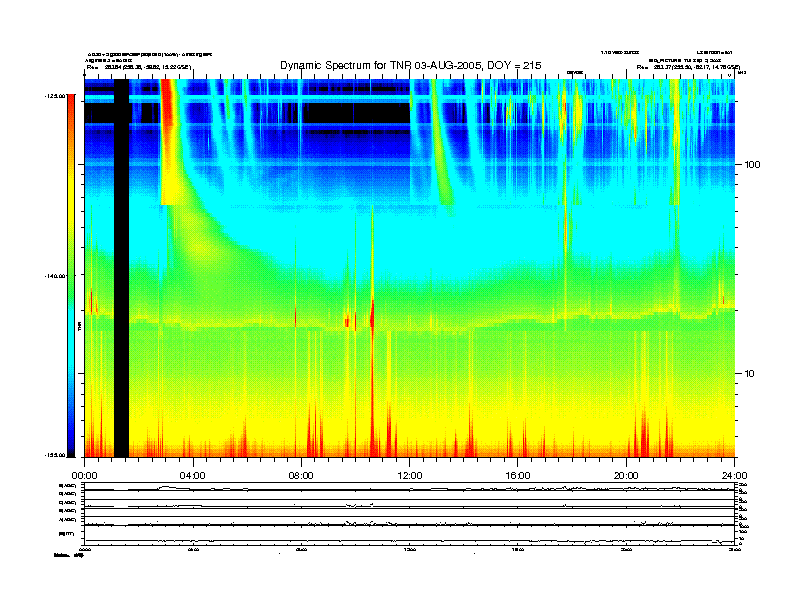792x612 pixels.
Task: Click the "-155.00" color scale label
Action: coord(55,455)
